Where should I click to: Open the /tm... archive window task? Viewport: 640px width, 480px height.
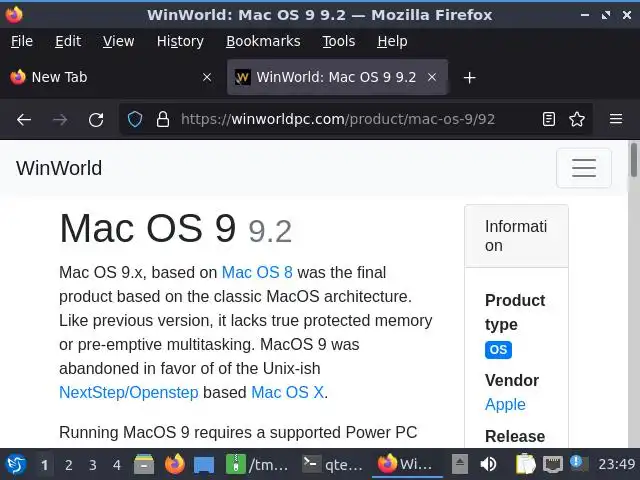tap(257, 464)
